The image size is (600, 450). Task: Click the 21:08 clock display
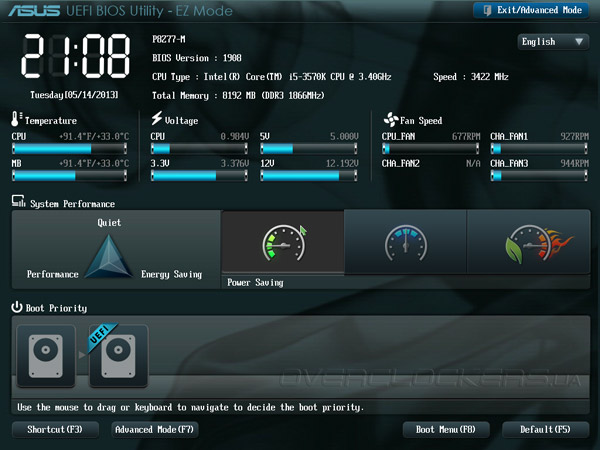pyautogui.click(x=75, y=56)
